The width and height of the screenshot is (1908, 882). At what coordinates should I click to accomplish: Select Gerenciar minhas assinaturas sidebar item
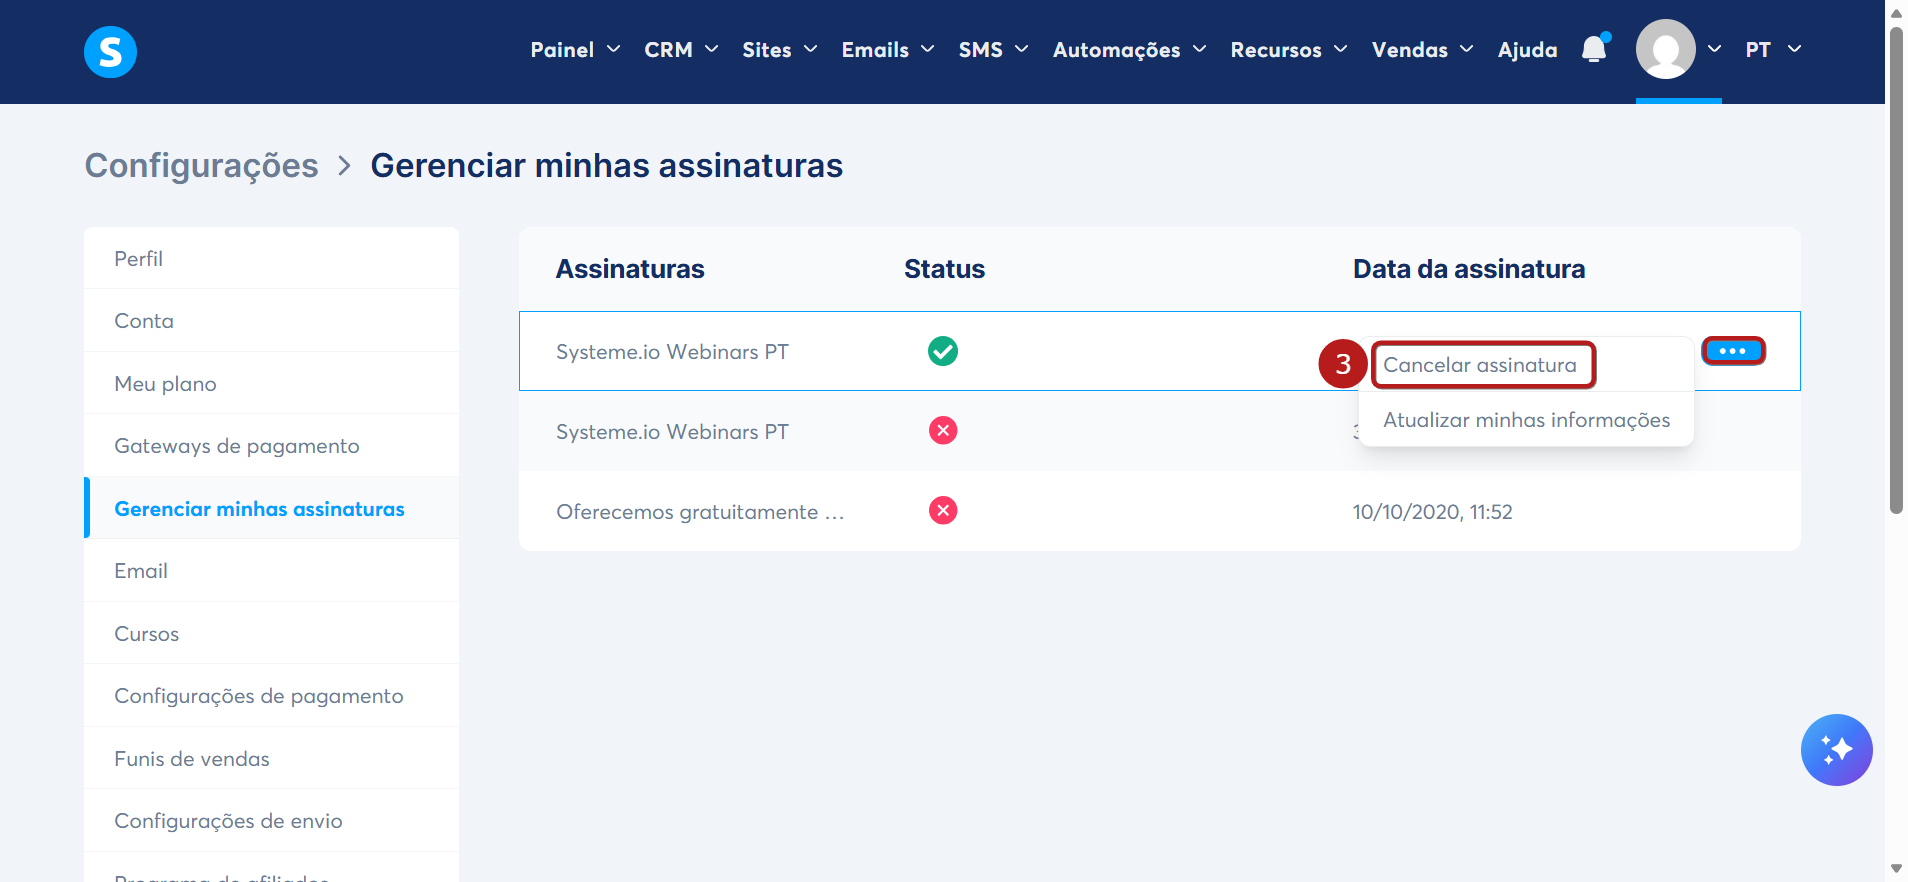point(271,509)
